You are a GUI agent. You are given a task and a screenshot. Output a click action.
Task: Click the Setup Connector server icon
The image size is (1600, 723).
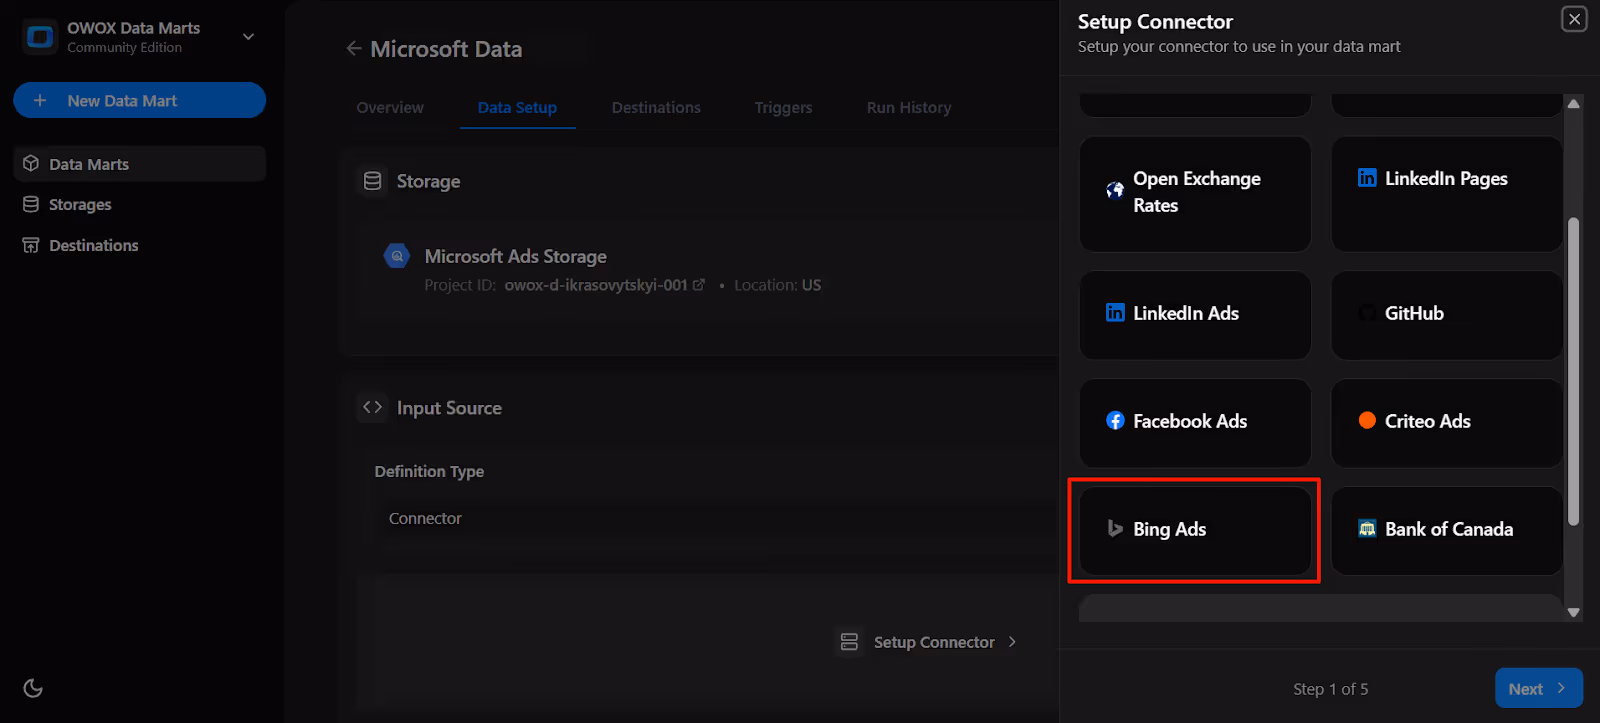coord(849,642)
